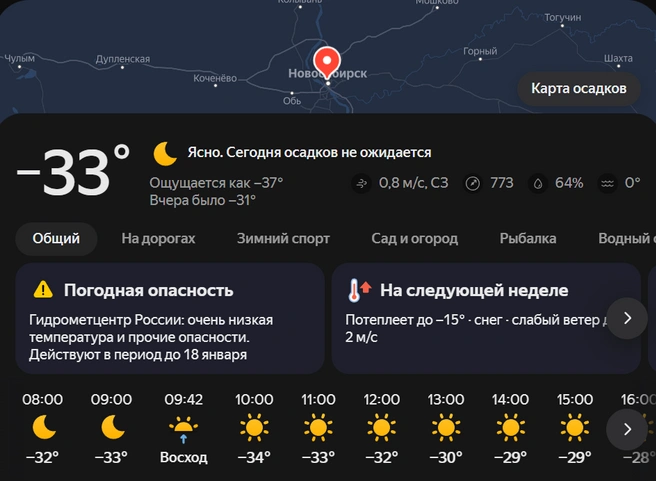Viewport: 656px width, 481px height.
Task: Click the sun icon at 13:00
Action: [x=446, y=427]
